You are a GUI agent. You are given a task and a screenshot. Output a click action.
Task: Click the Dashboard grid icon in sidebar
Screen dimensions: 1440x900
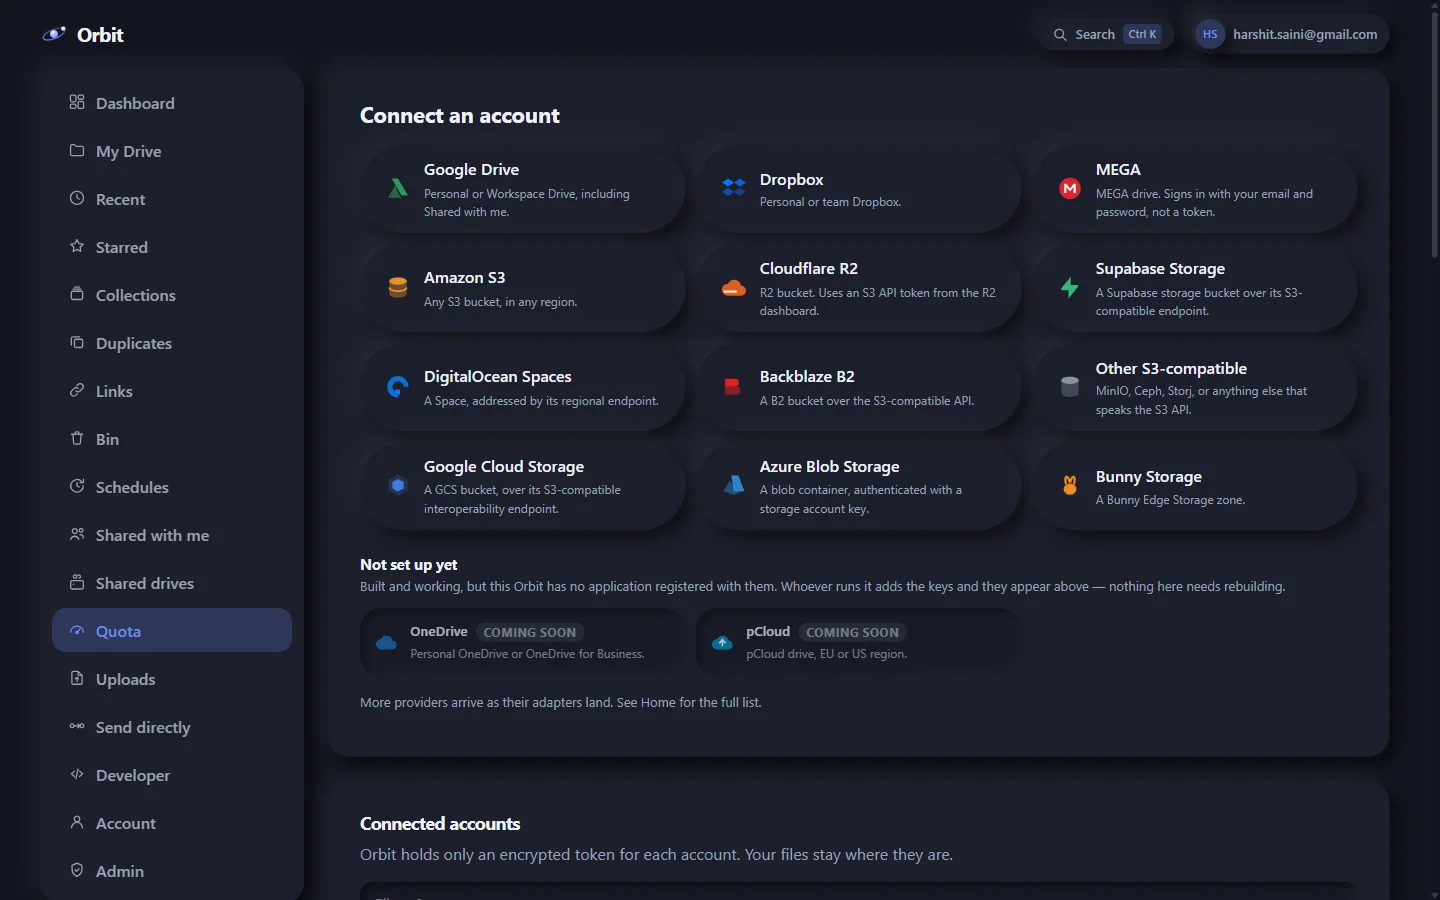[x=77, y=102]
